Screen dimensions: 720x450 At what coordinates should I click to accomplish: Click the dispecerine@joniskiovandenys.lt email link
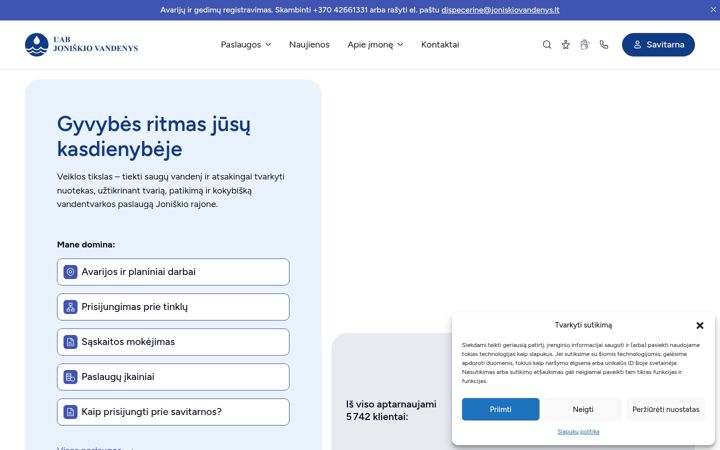(x=500, y=10)
